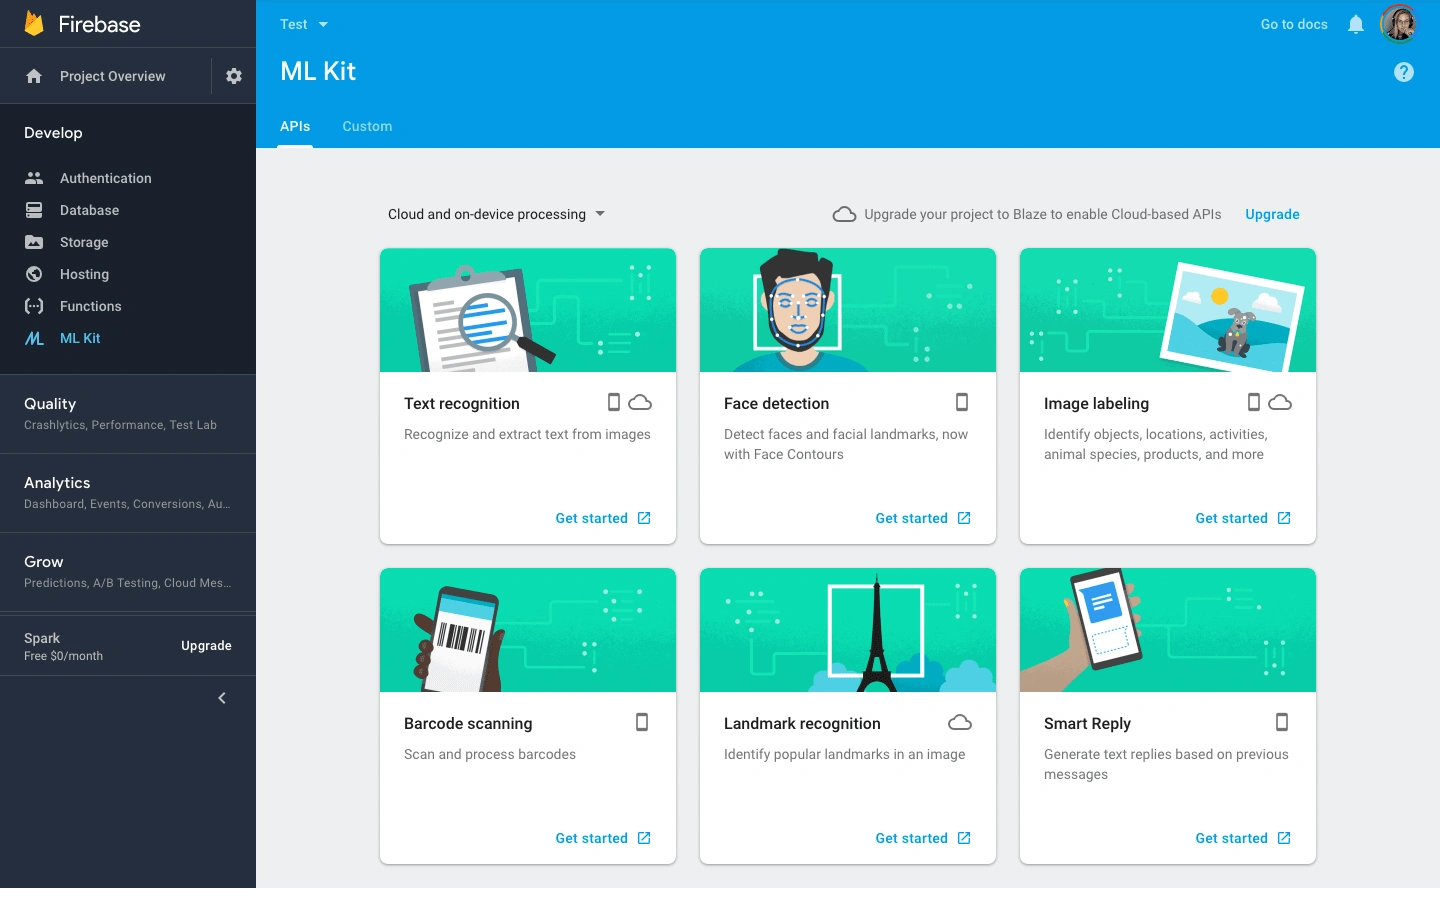1440x900 pixels.
Task: Click Landmark recognition cloud icon
Action: click(960, 722)
